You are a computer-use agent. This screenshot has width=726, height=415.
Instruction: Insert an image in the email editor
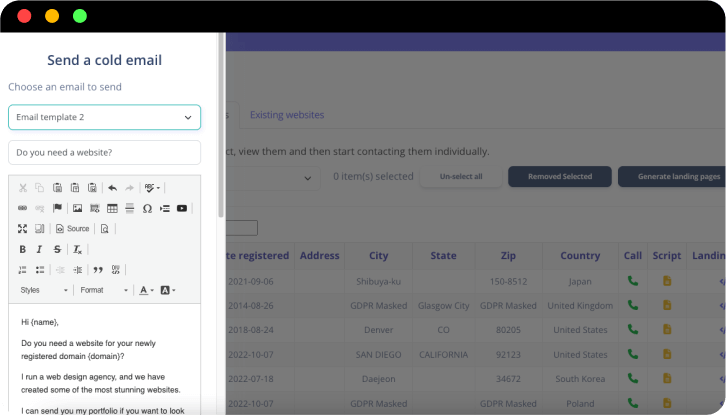(x=77, y=208)
